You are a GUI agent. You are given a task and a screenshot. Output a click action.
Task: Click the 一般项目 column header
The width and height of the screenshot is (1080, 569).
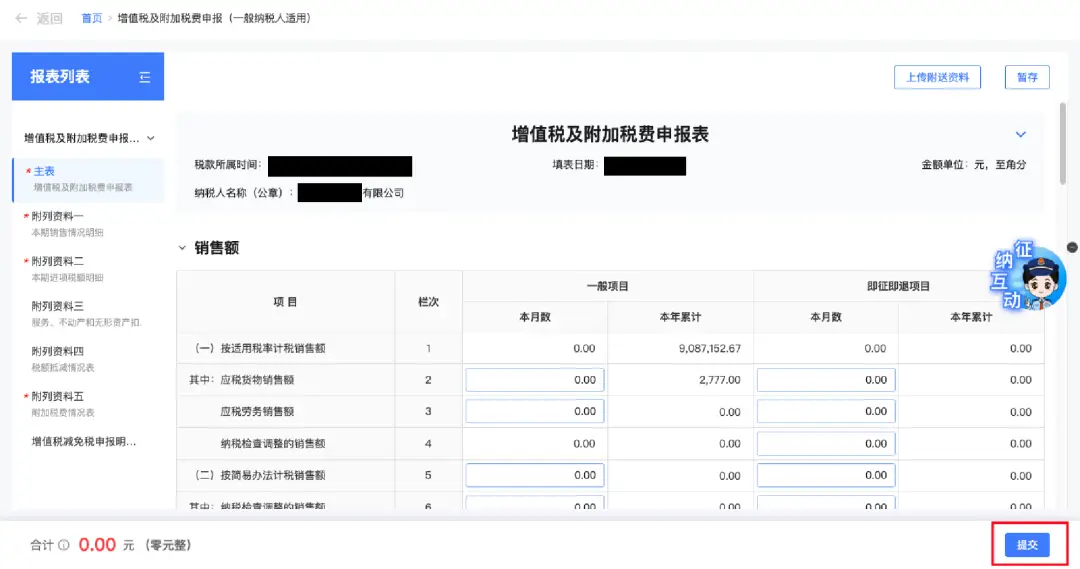tap(608, 286)
